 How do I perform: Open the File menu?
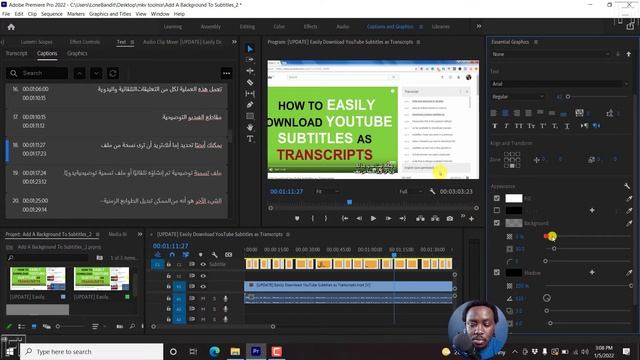click(6, 14)
